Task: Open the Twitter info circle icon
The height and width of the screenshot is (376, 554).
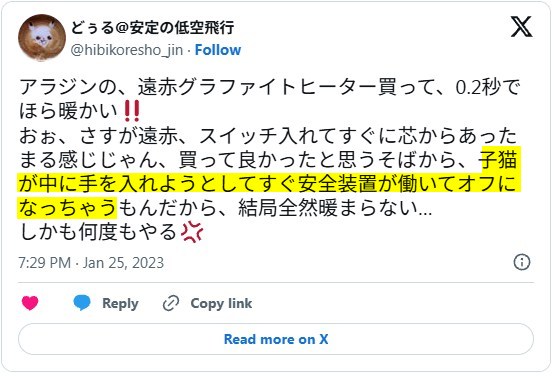Action: click(522, 262)
